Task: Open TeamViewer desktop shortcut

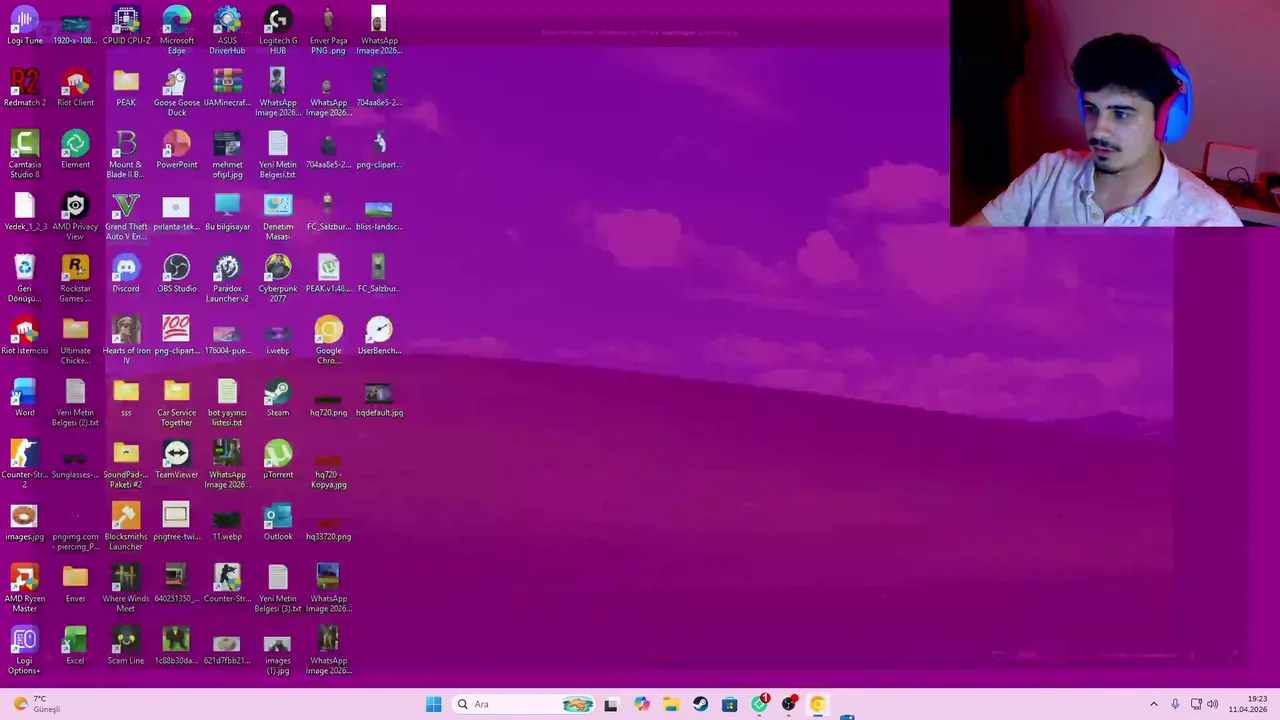Action: [x=177, y=461]
